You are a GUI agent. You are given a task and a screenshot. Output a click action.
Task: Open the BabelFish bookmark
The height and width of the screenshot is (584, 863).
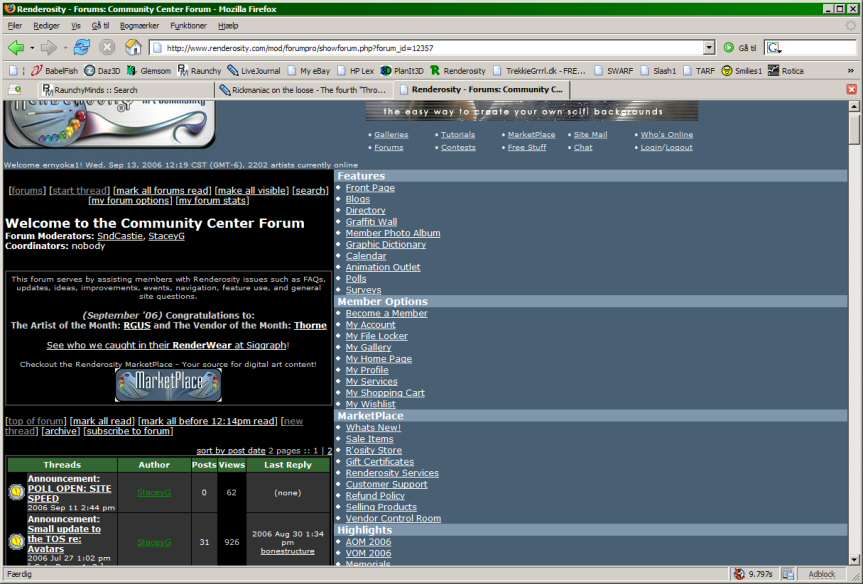click(x=54, y=70)
